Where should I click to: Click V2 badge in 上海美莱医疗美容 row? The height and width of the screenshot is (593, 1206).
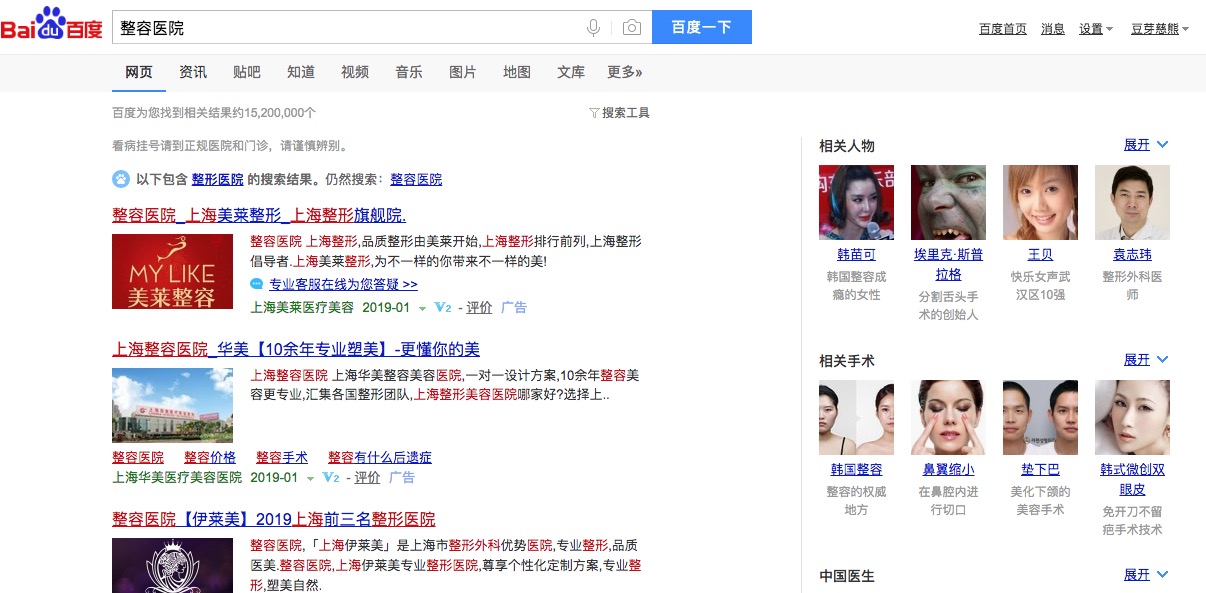click(x=443, y=308)
